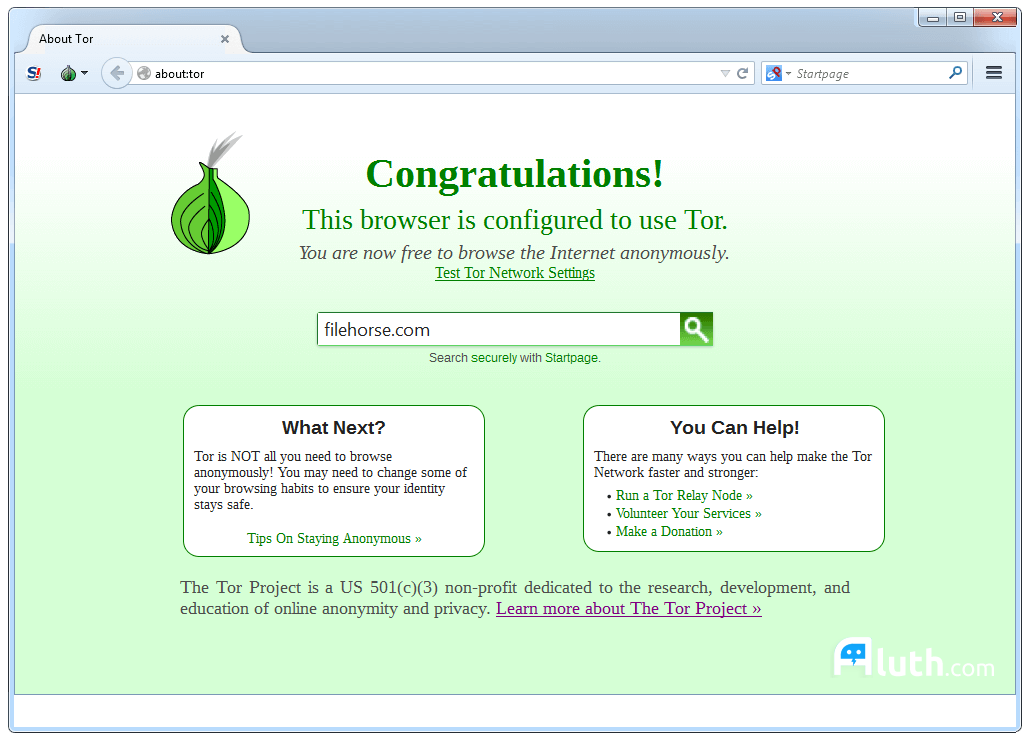Close the browser window
Viewport: 1028px width, 738px height.
point(997,18)
